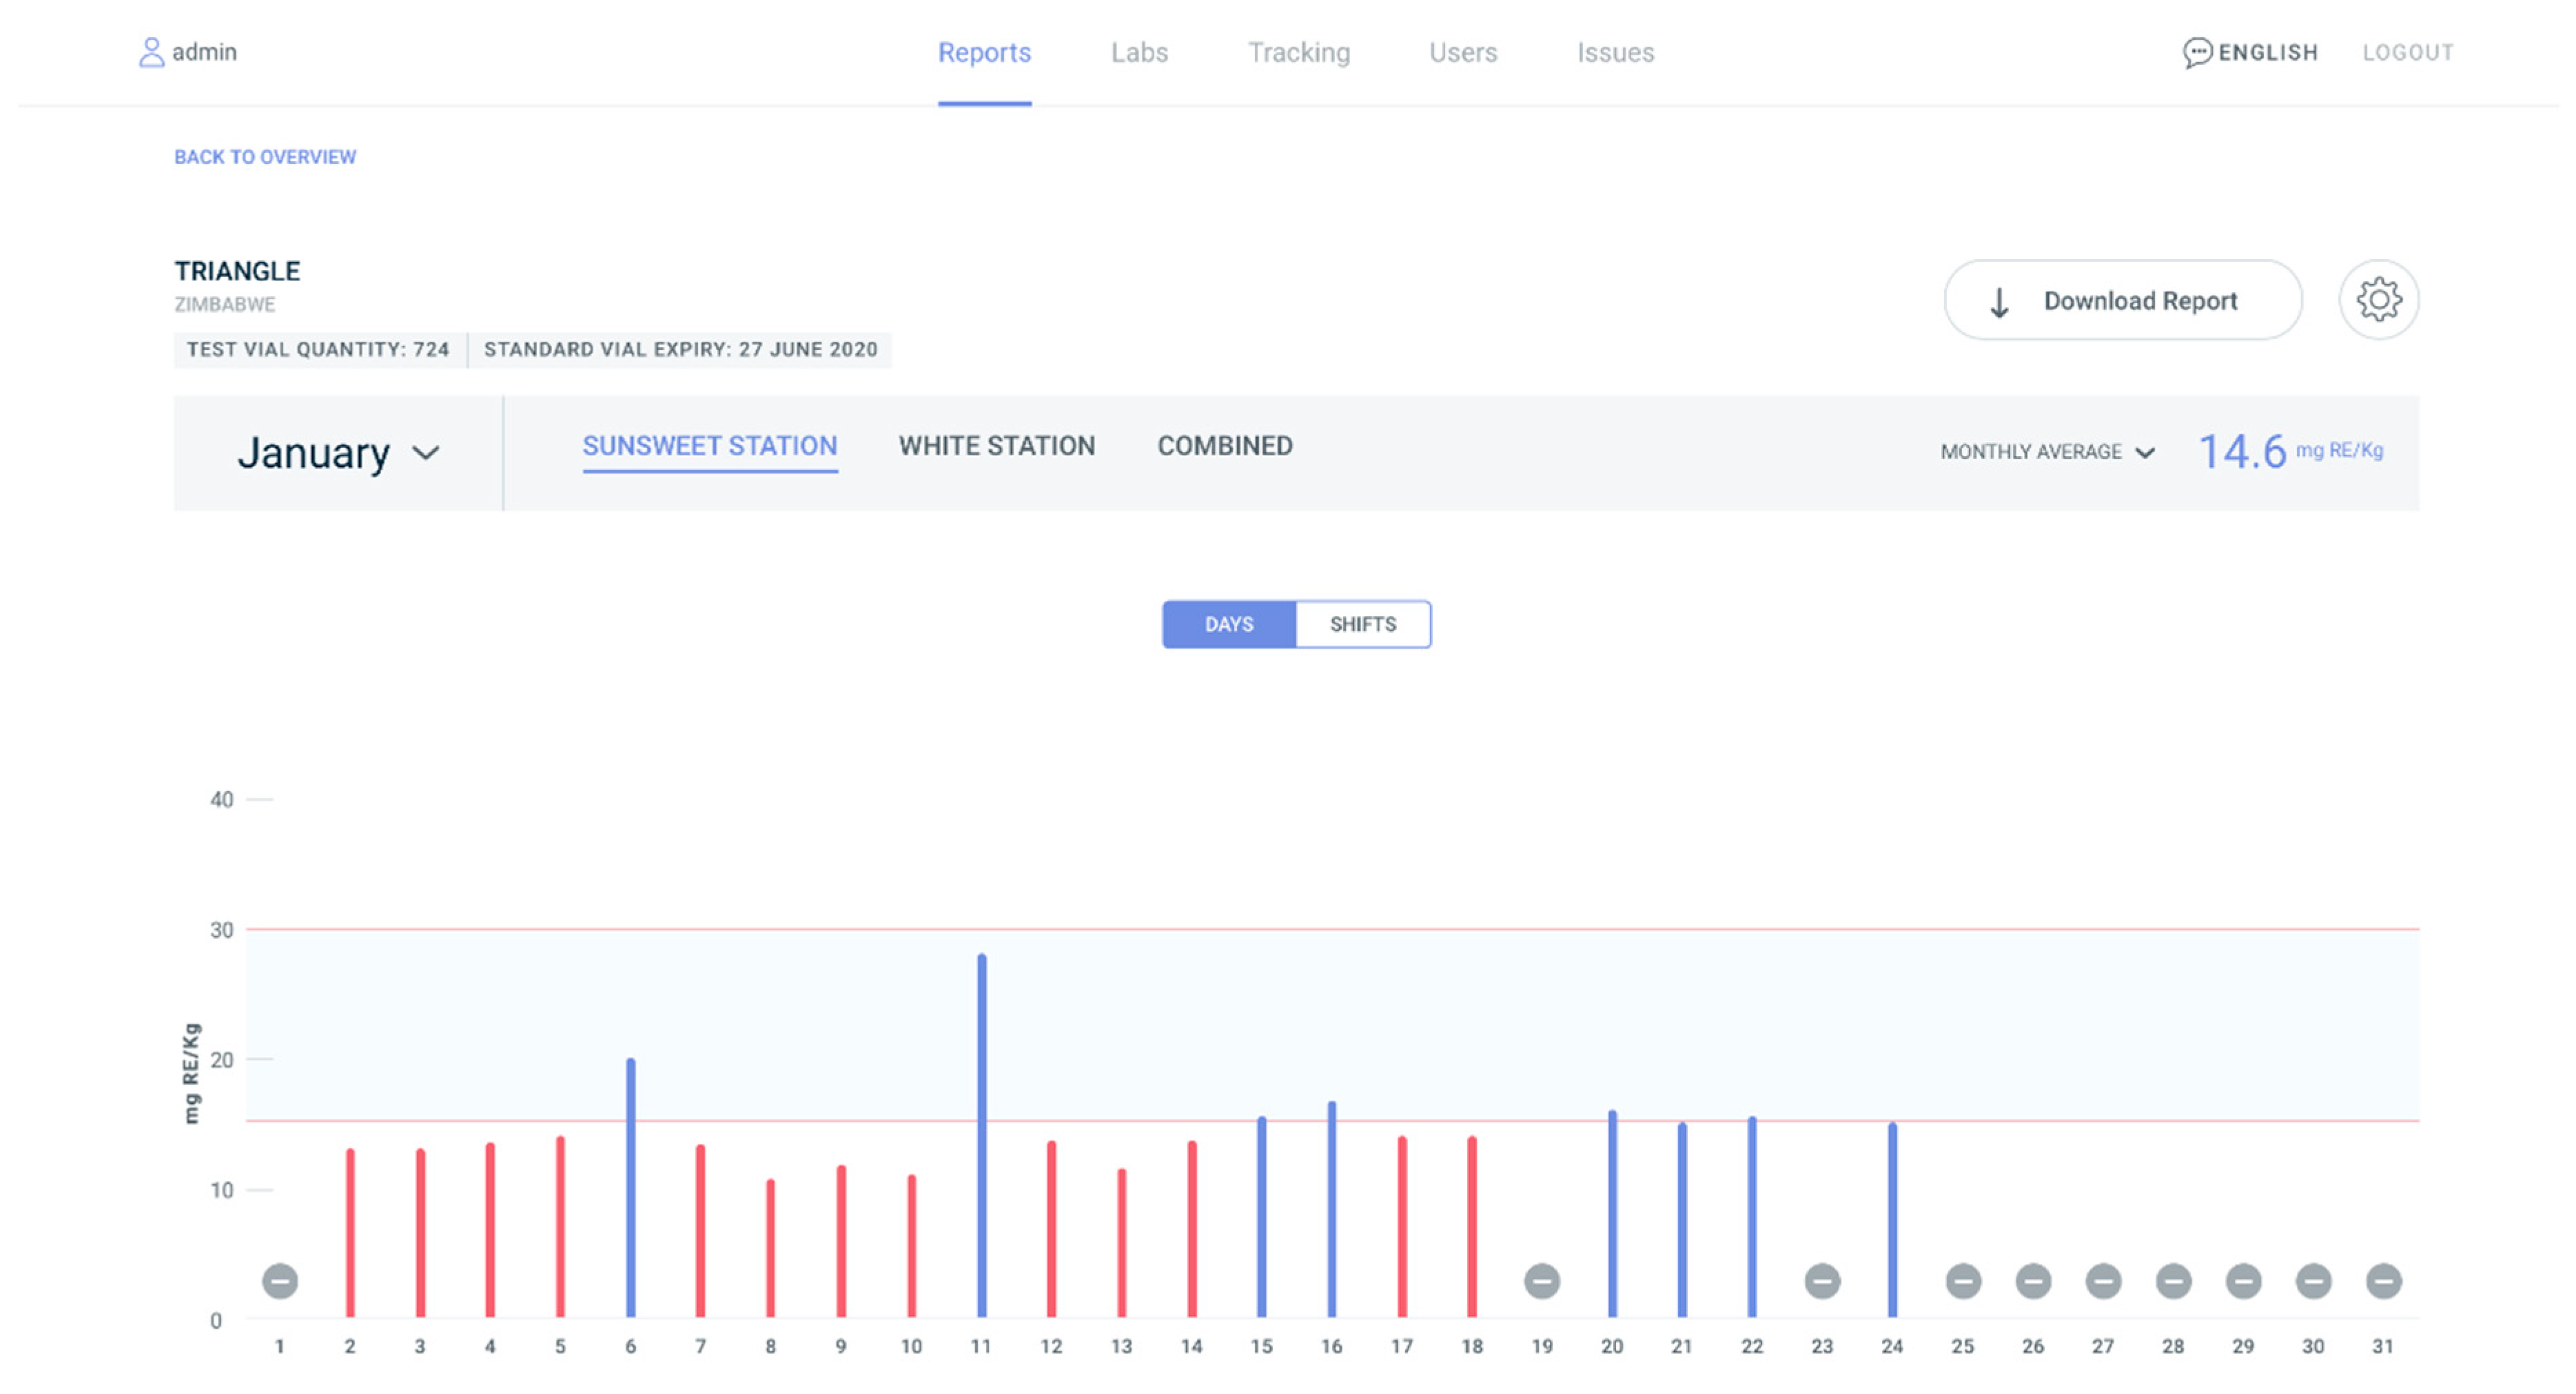Open the White Station tab

tap(996, 446)
